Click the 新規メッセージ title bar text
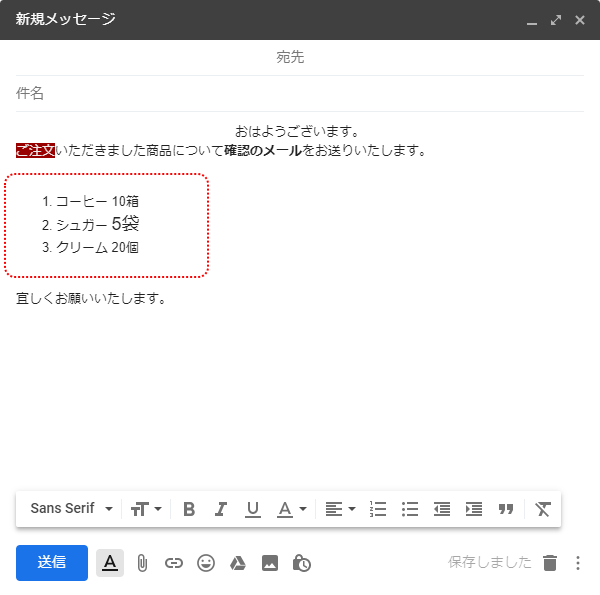The height and width of the screenshot is (595, 600). pyautogui.click(x=65, y=19)
